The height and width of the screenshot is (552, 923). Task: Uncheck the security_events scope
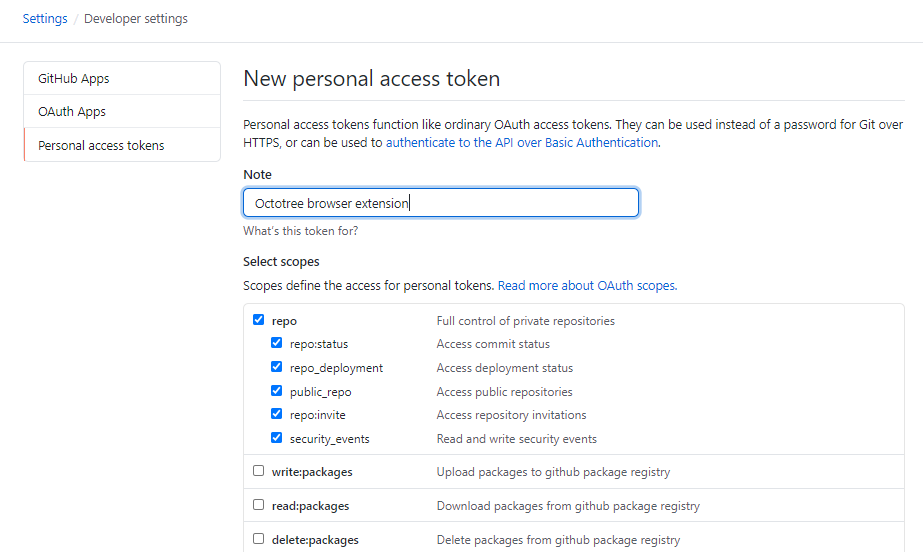tap(276, 438)
